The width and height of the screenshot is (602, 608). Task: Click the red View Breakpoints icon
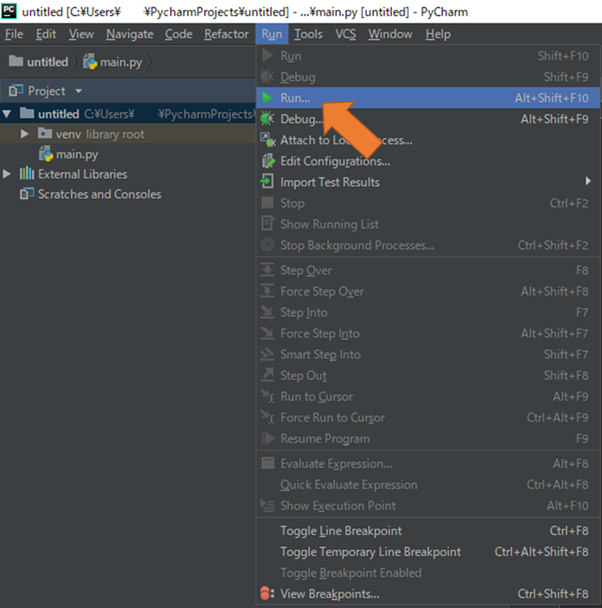(x=267, y=593)
